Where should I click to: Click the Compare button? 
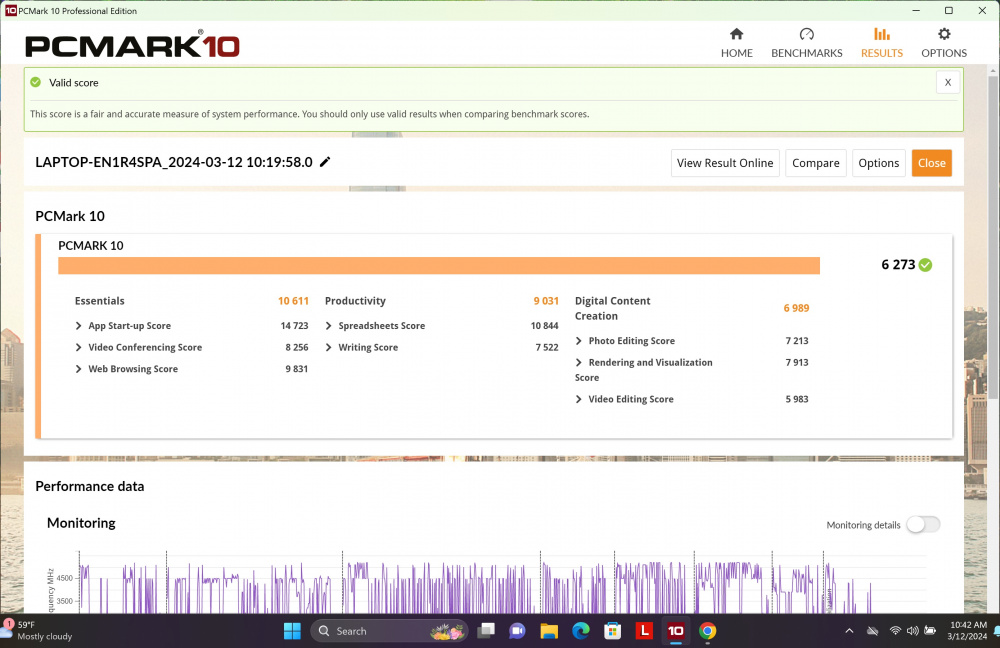816,163
